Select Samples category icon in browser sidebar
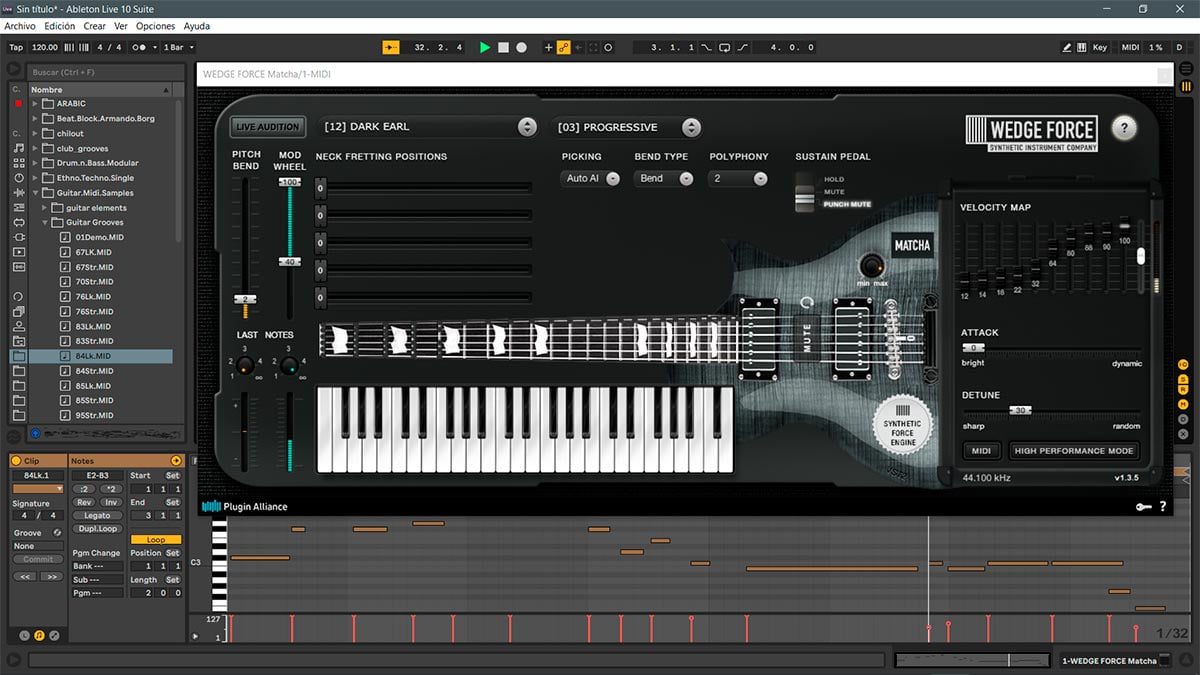Image resolution: width=1200 pixels, height=675 pixels. [x=18, y=267]
